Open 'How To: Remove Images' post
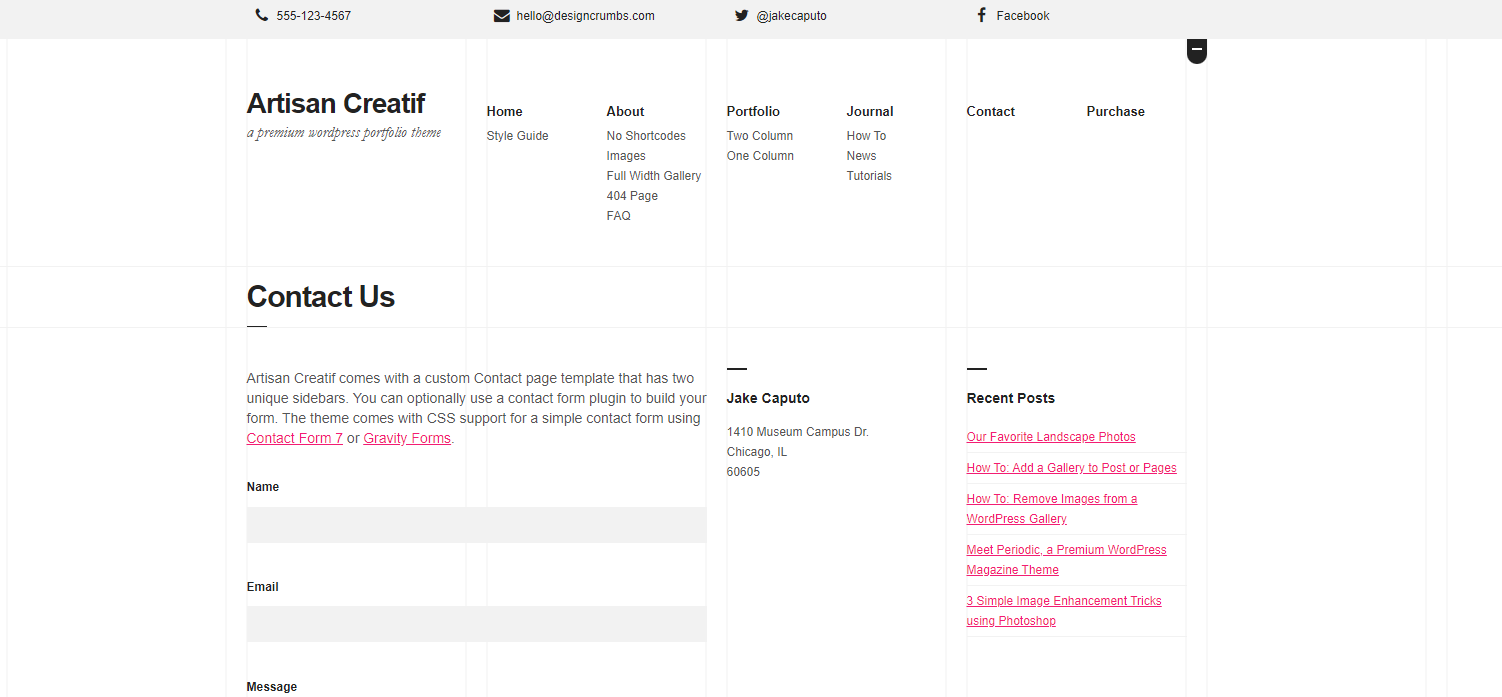The width and height of the screenshot is (1502, 697). tap(1052, 509)
